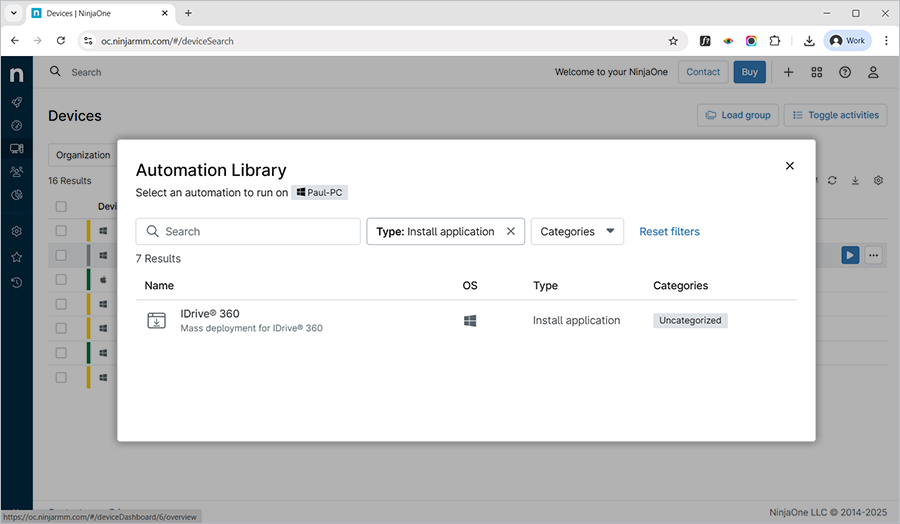This screenshot has height=524, width=900.
Task: Open the help question mark icon
Action: coord(845,72)
